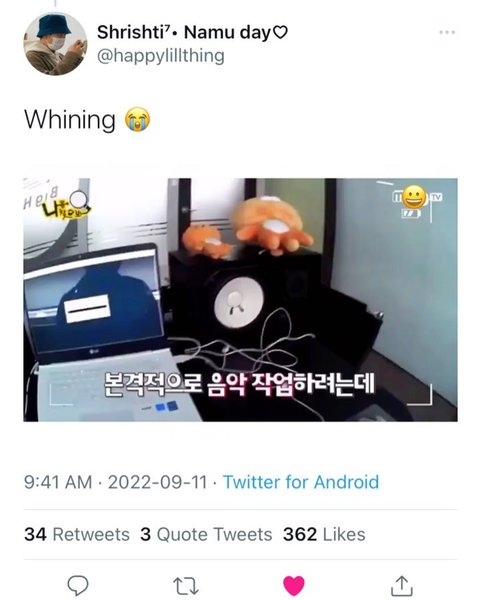Image resolution: width=481 pixels, height=600 pixels.
Task: Click the tweet date 2022-09-11
Action: tap(157, 482)
